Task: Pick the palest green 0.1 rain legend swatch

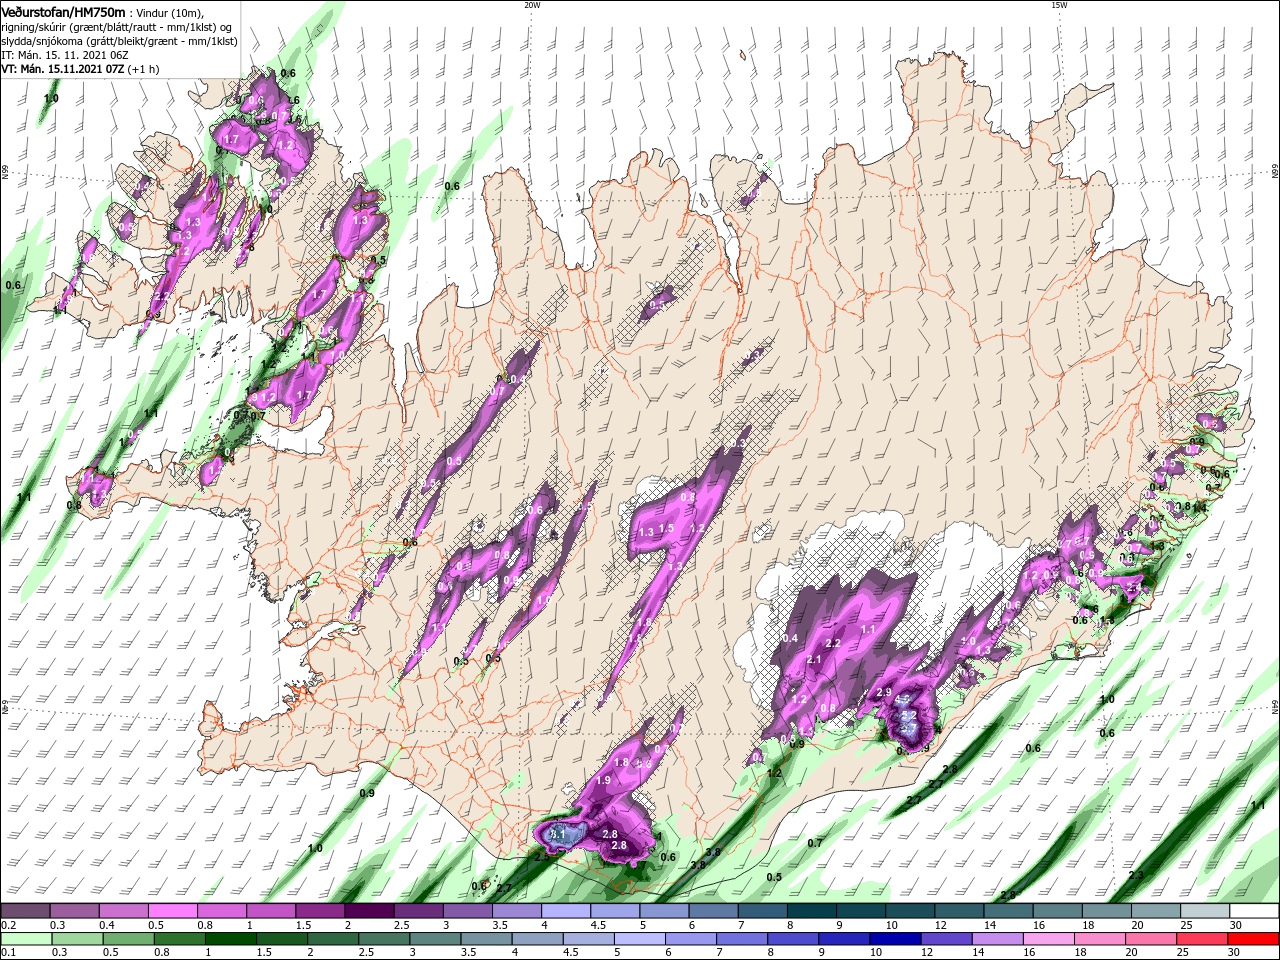Action: pos(25,939)
